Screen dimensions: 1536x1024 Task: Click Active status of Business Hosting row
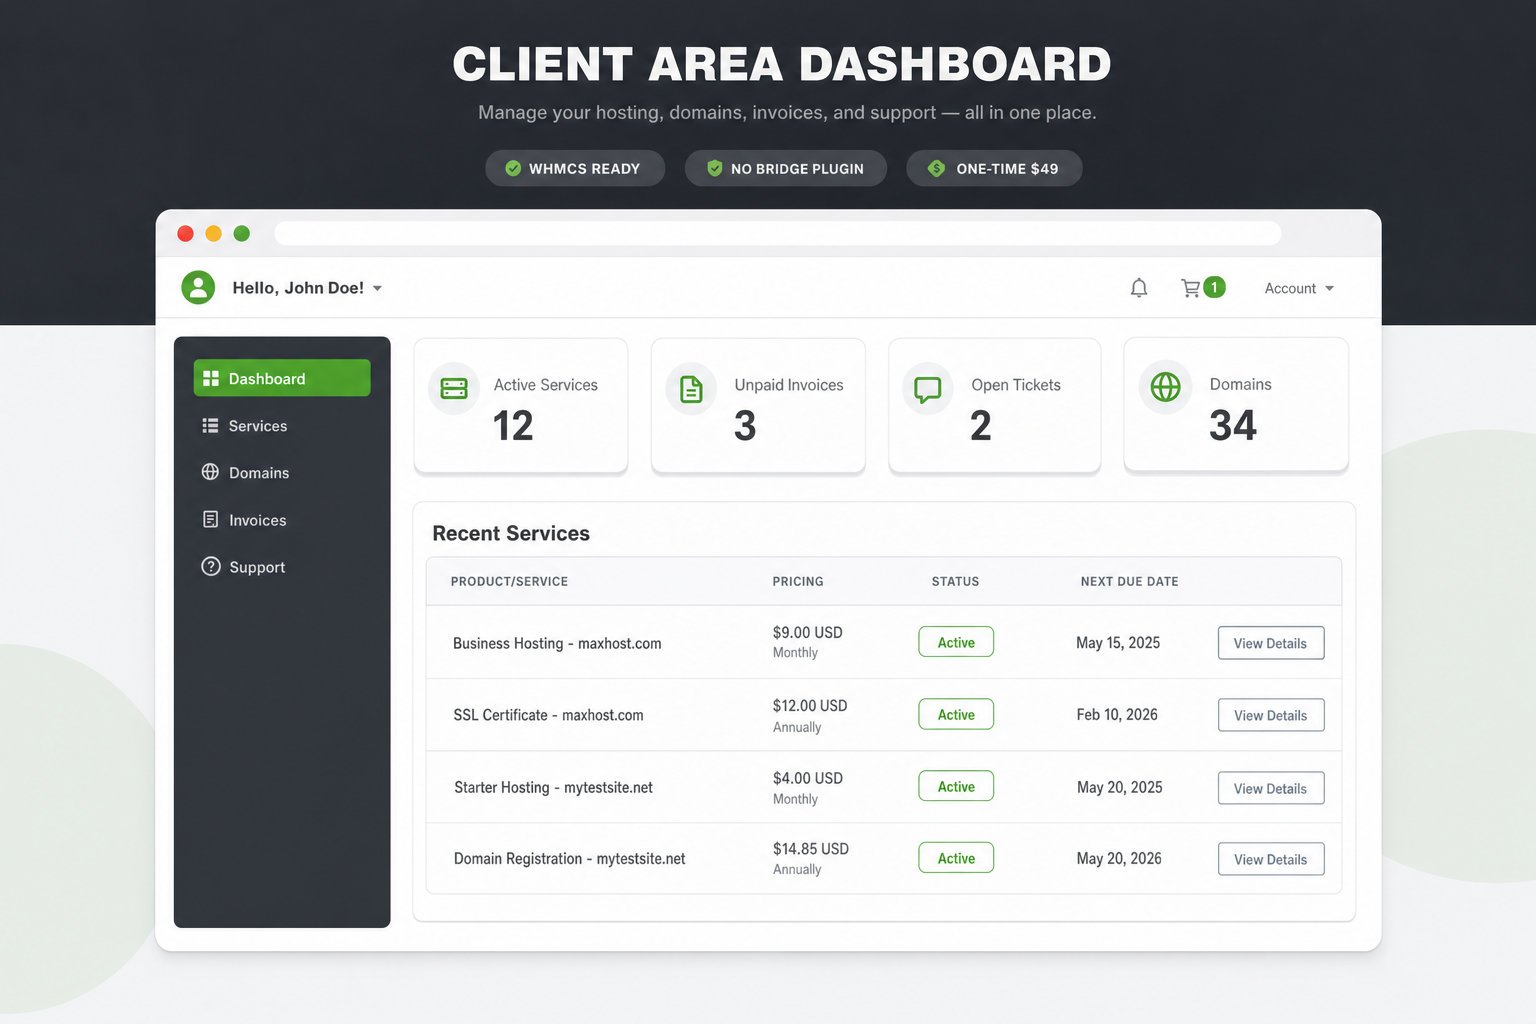coord(956,642)
